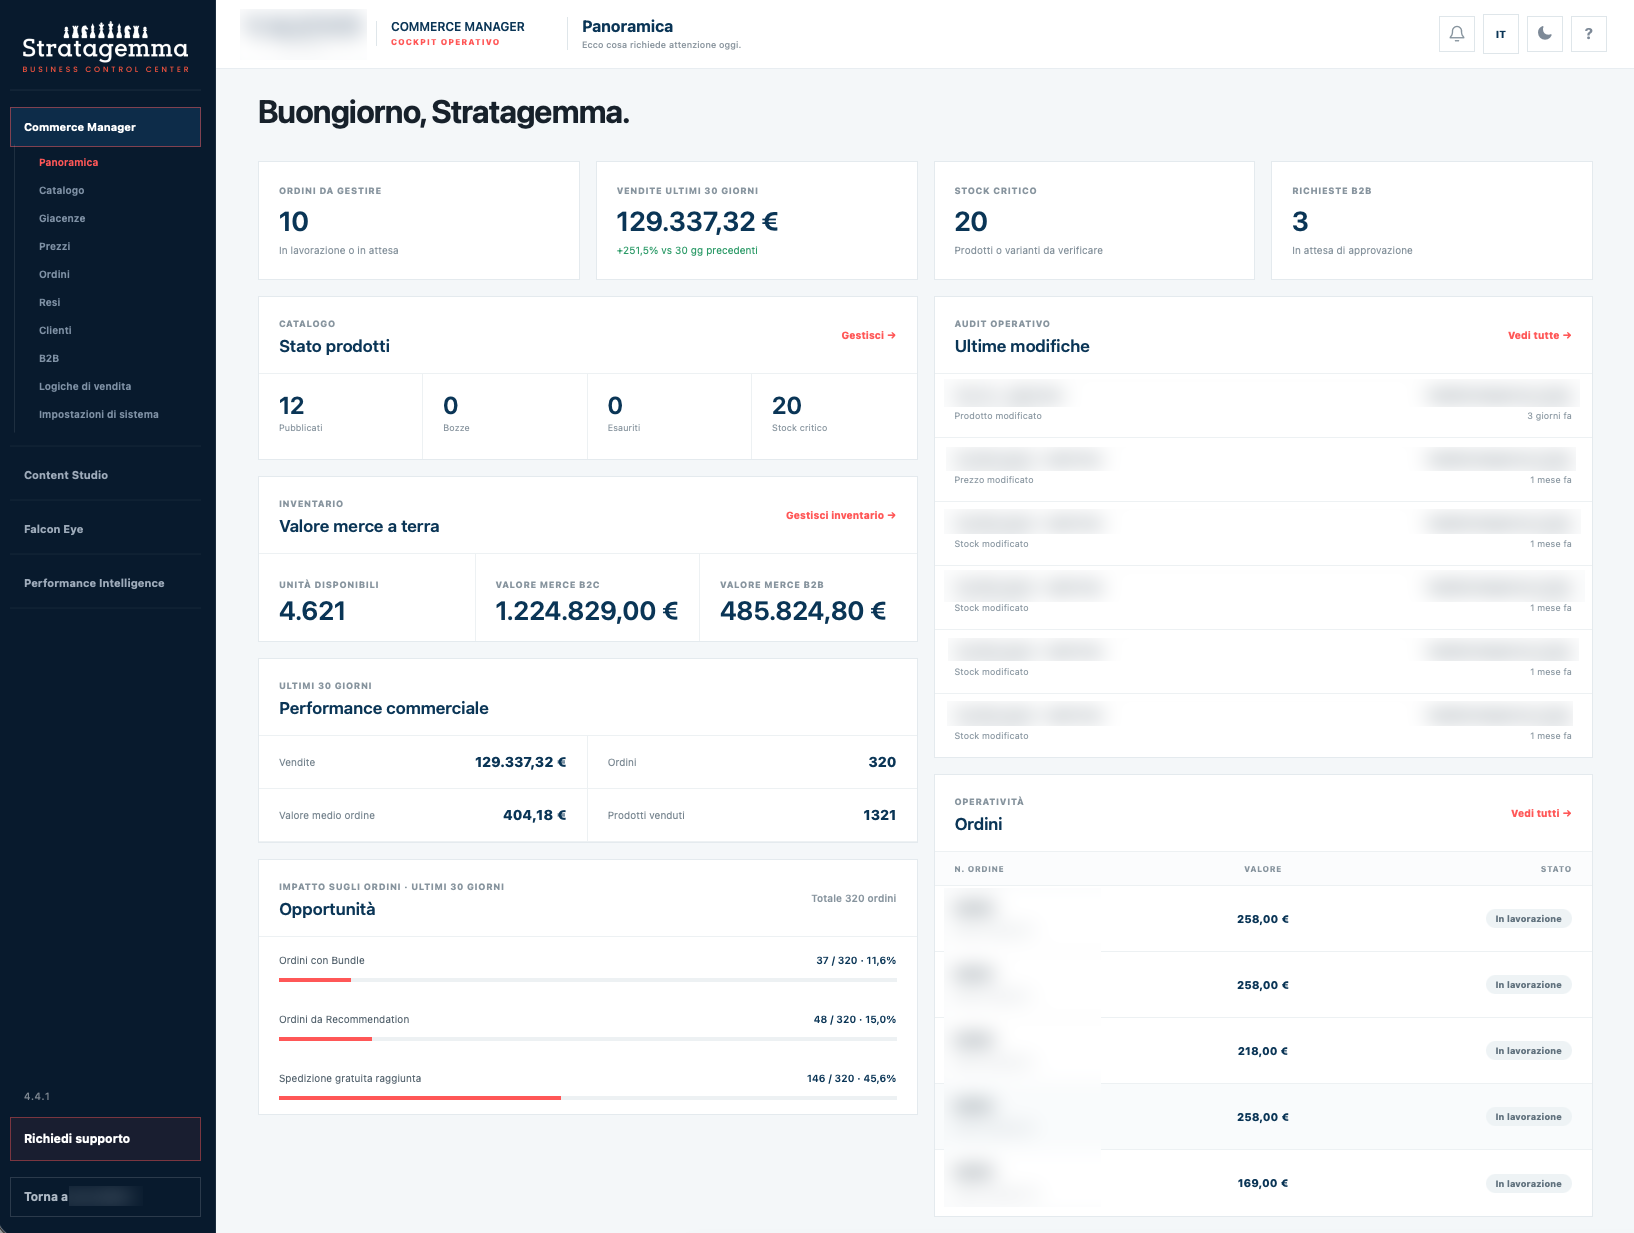Toggle dark mode with moon icon
This screenshot has height=1233, width=1634.
point(1544,34)
